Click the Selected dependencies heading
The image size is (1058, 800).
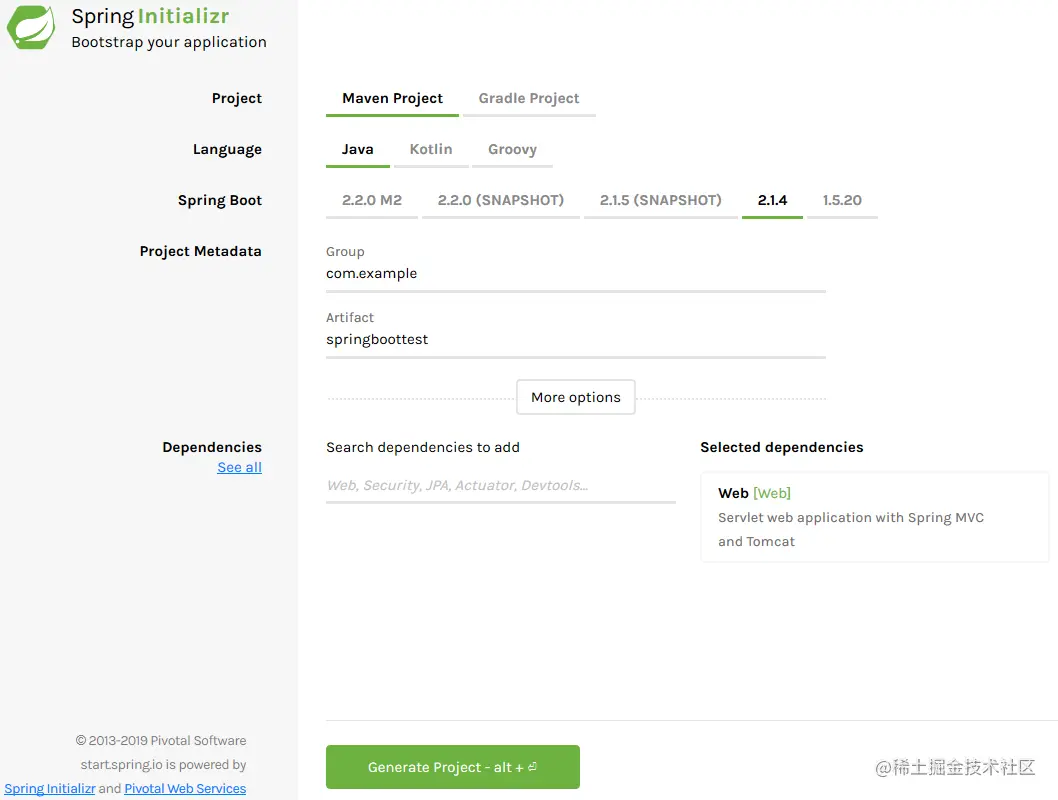coord(781,447)
